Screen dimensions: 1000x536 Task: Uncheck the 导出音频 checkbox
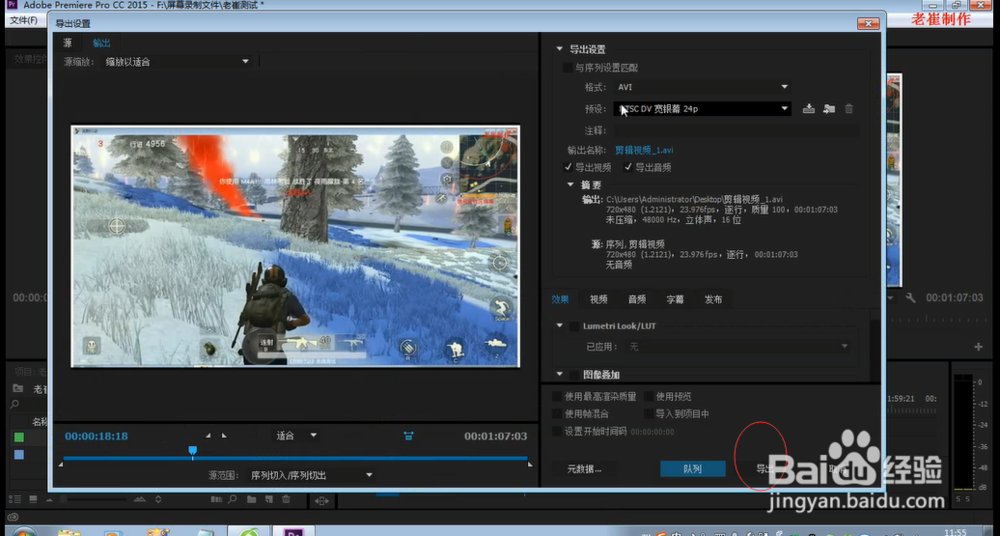pyautogui.click(x=628, y=167)
